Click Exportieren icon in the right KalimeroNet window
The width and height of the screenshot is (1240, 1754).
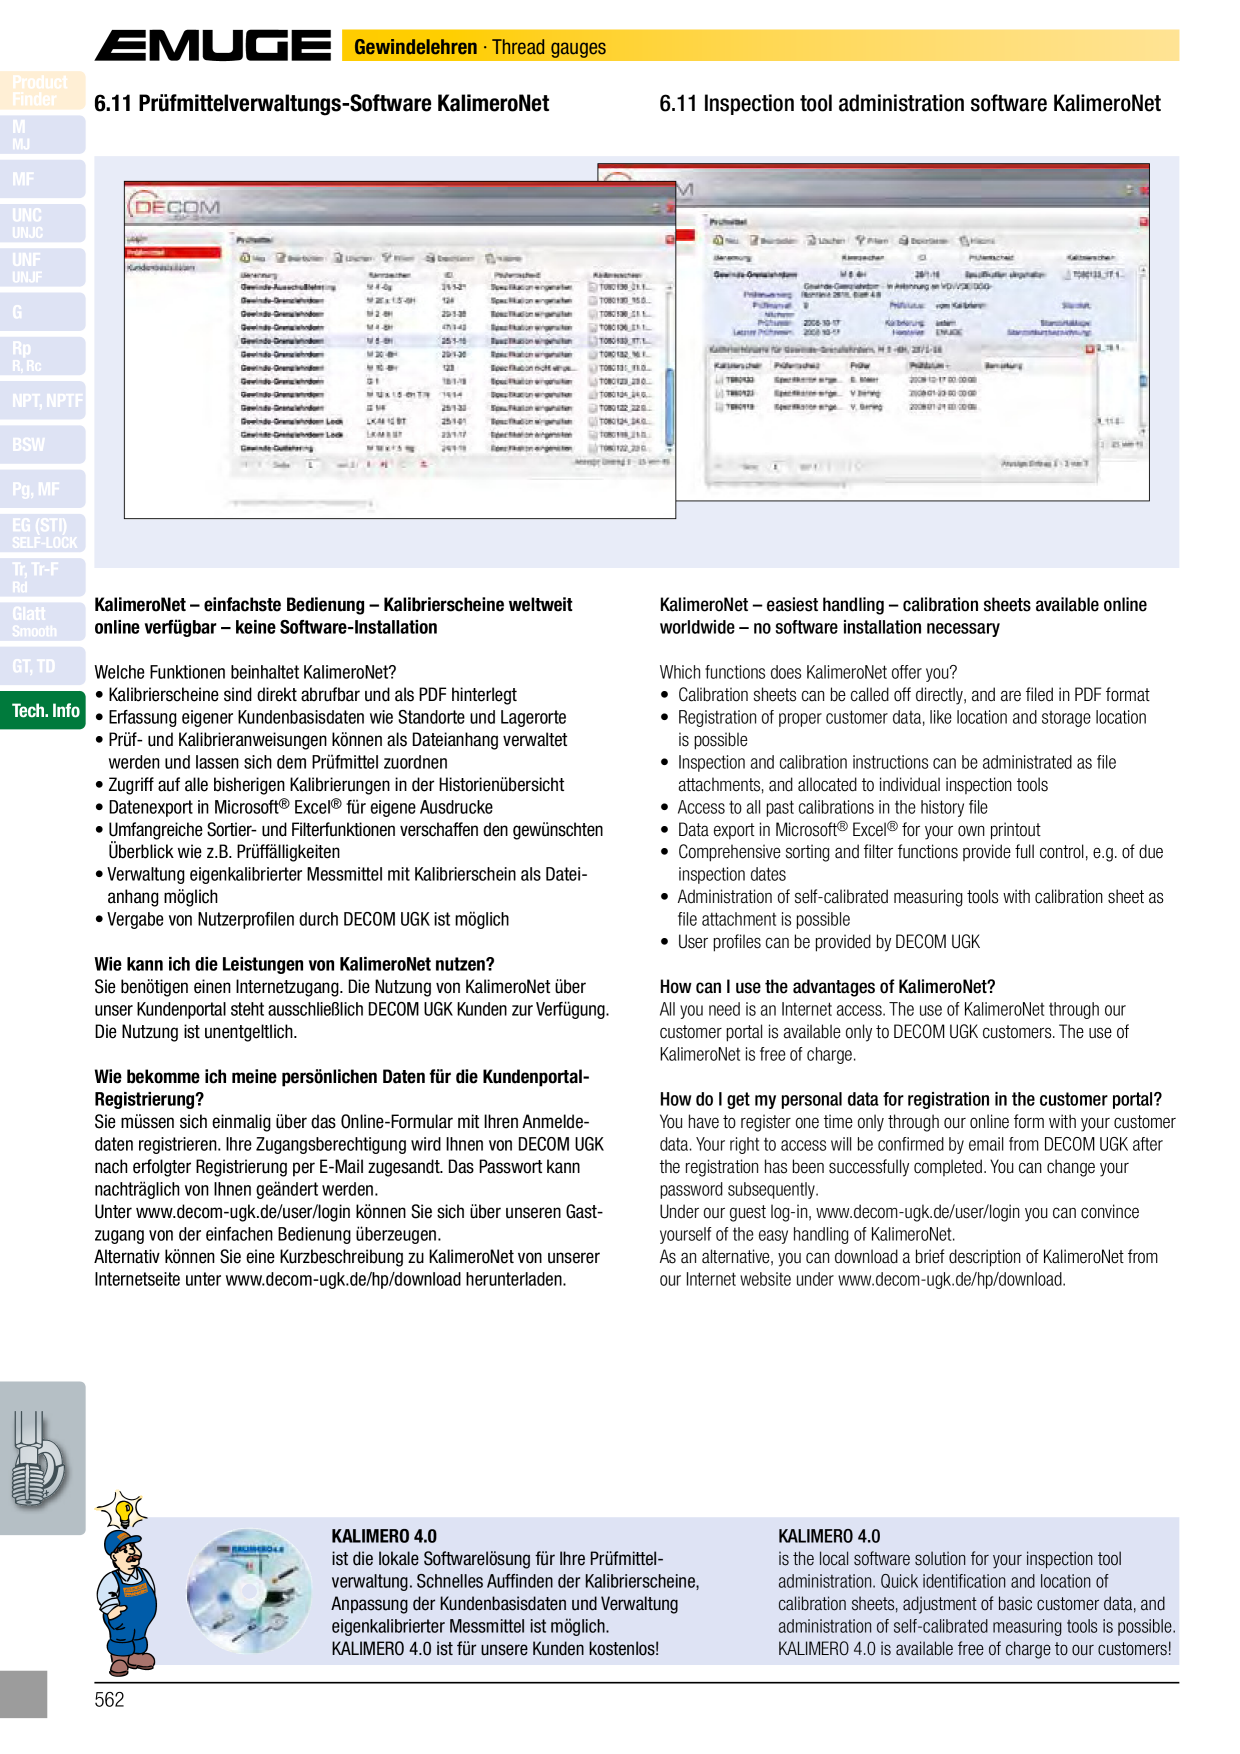tap(903, 241)
